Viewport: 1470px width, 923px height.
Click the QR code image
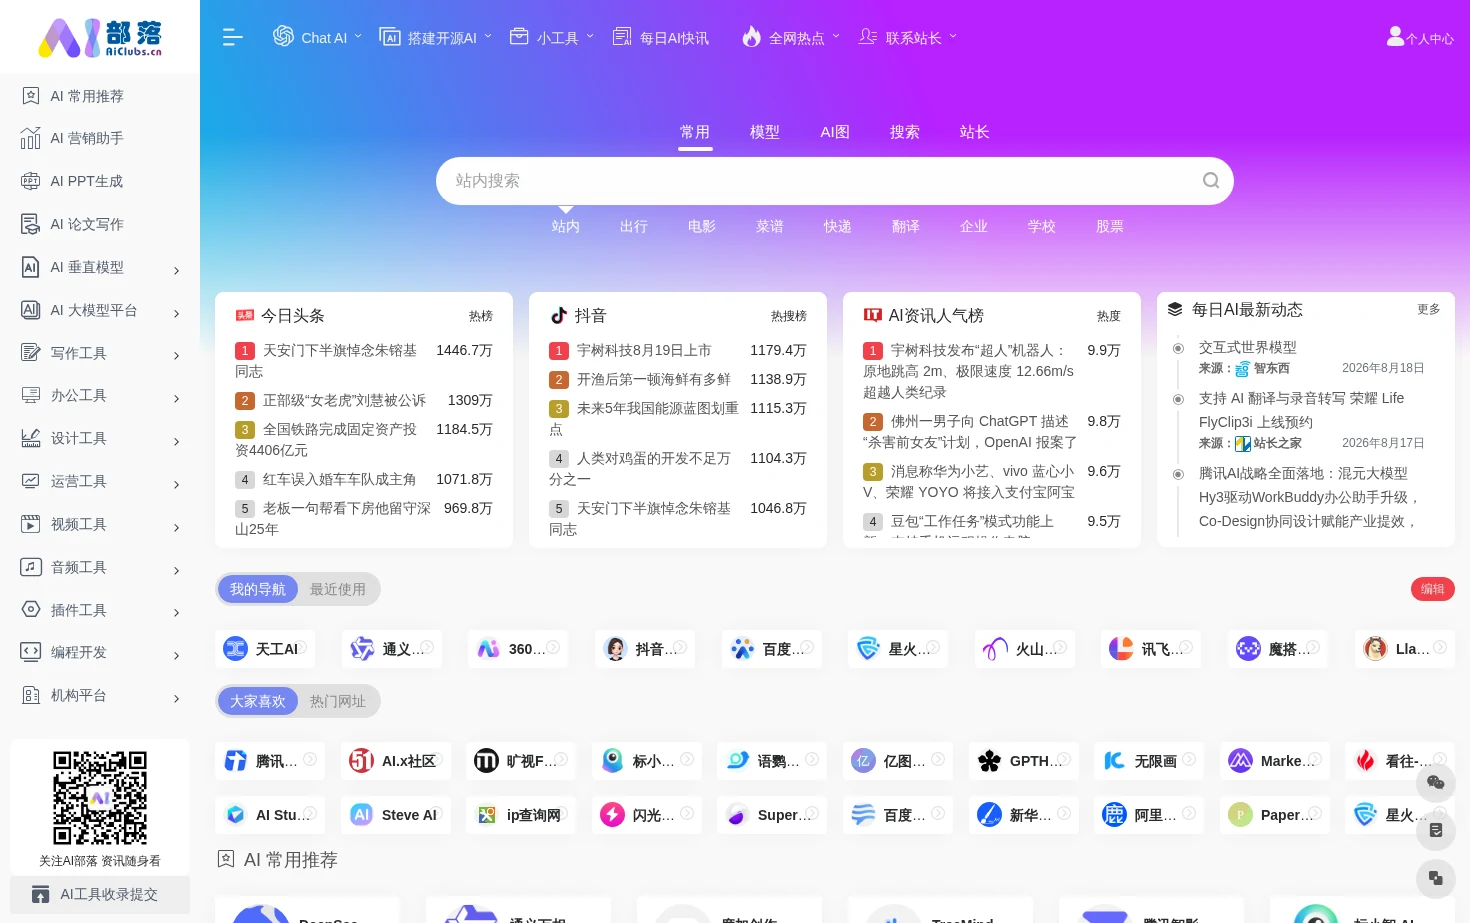pyautogui.click(x=100, y=798)
